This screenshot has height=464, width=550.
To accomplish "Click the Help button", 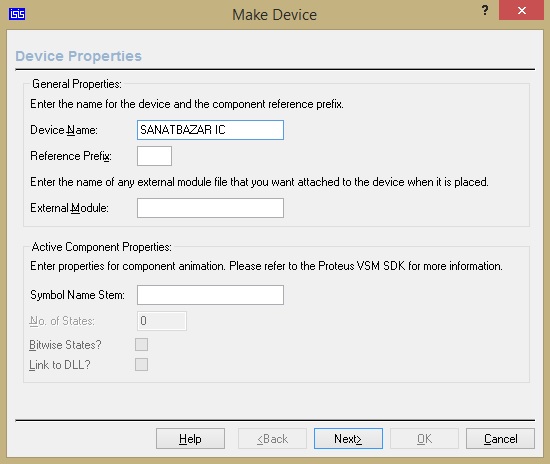I will coord(190,439).
